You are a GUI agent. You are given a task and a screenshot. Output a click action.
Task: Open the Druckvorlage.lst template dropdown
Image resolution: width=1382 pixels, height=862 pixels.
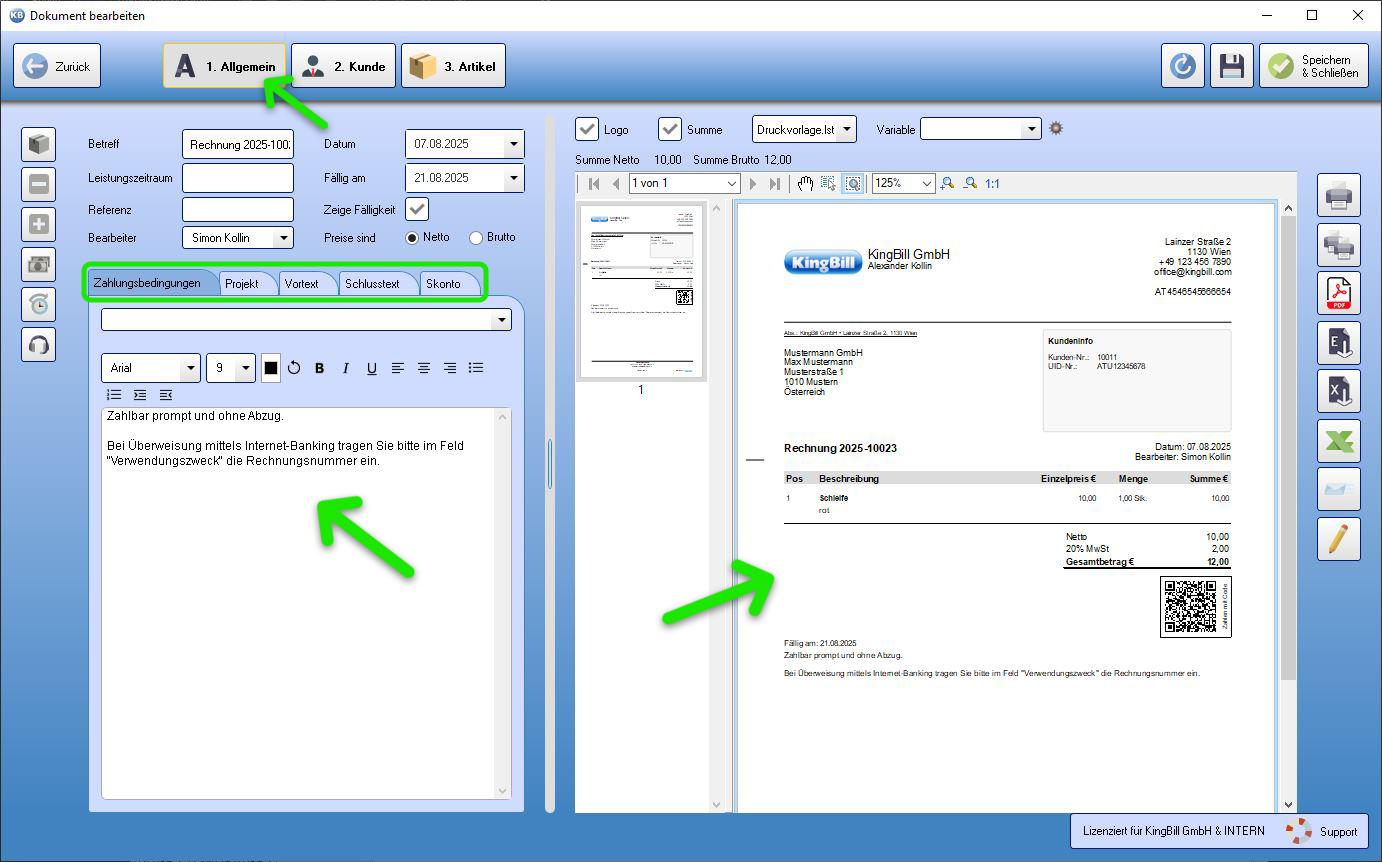tap(847, 129)
